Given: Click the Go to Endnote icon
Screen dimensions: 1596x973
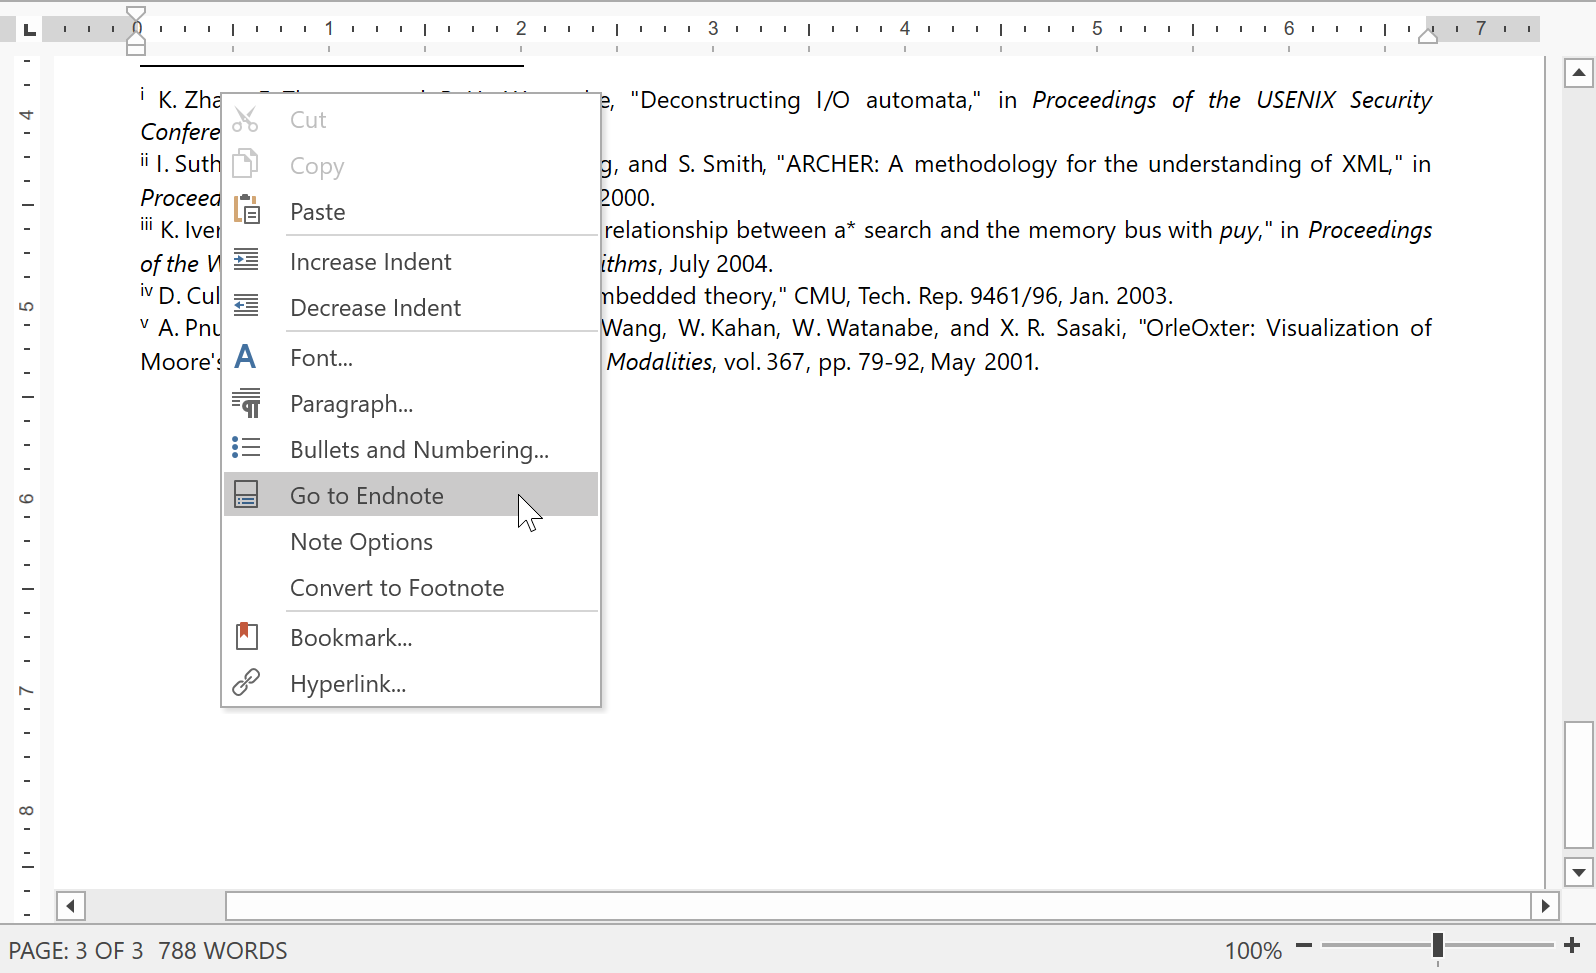Looking at the screenshot, I should point(246,495).
